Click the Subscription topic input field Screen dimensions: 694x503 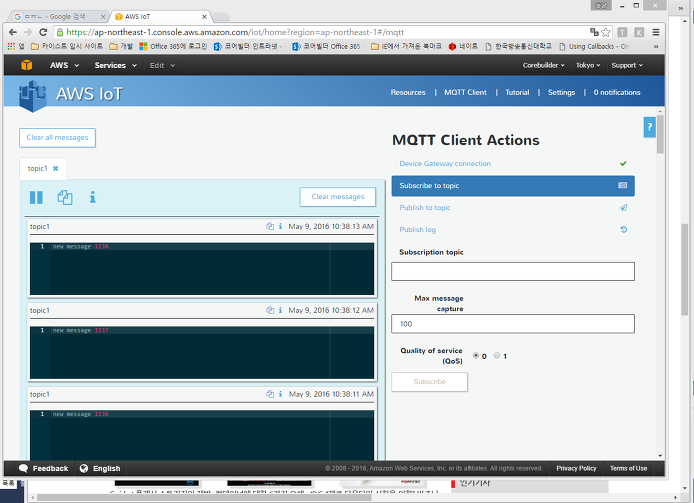click(x=513, y=271)
